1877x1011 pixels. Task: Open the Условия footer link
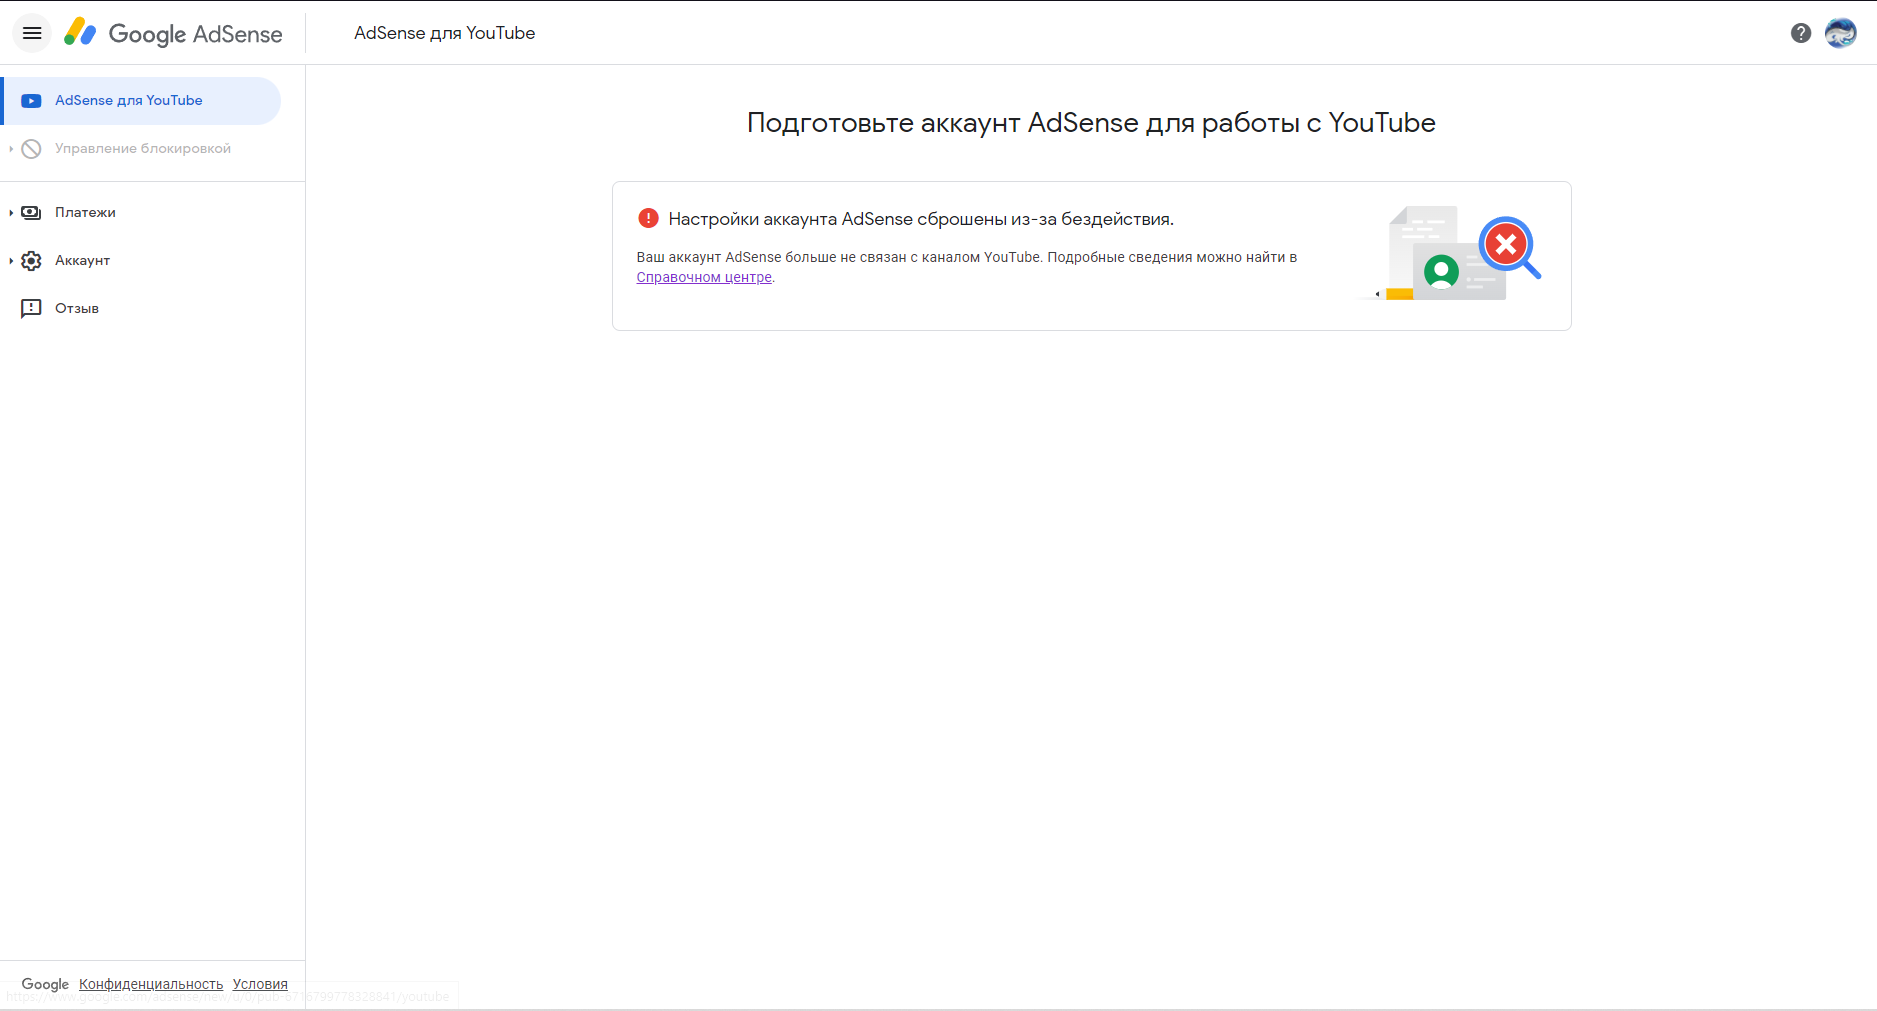point(260,984)
